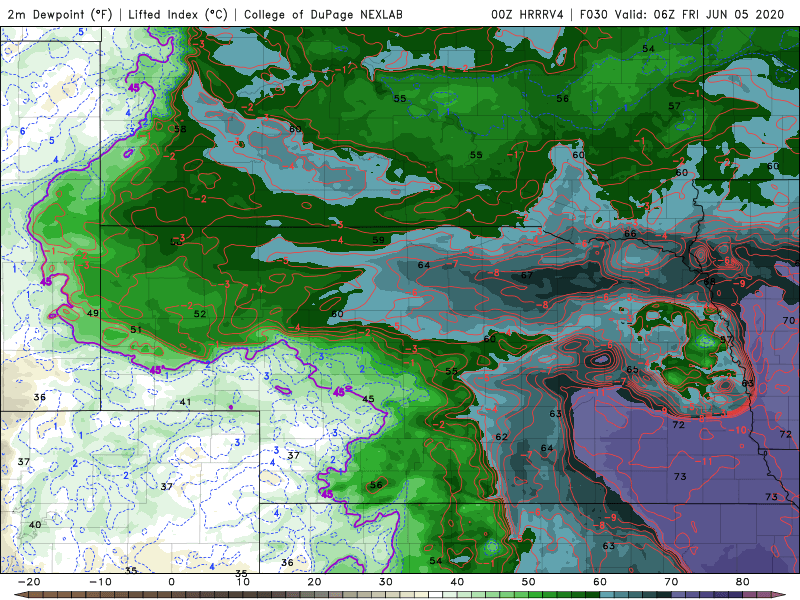This screenshot has height=600, width=800.
Task: Click the 'F030' forecast hour label
Action: (594, 14)
